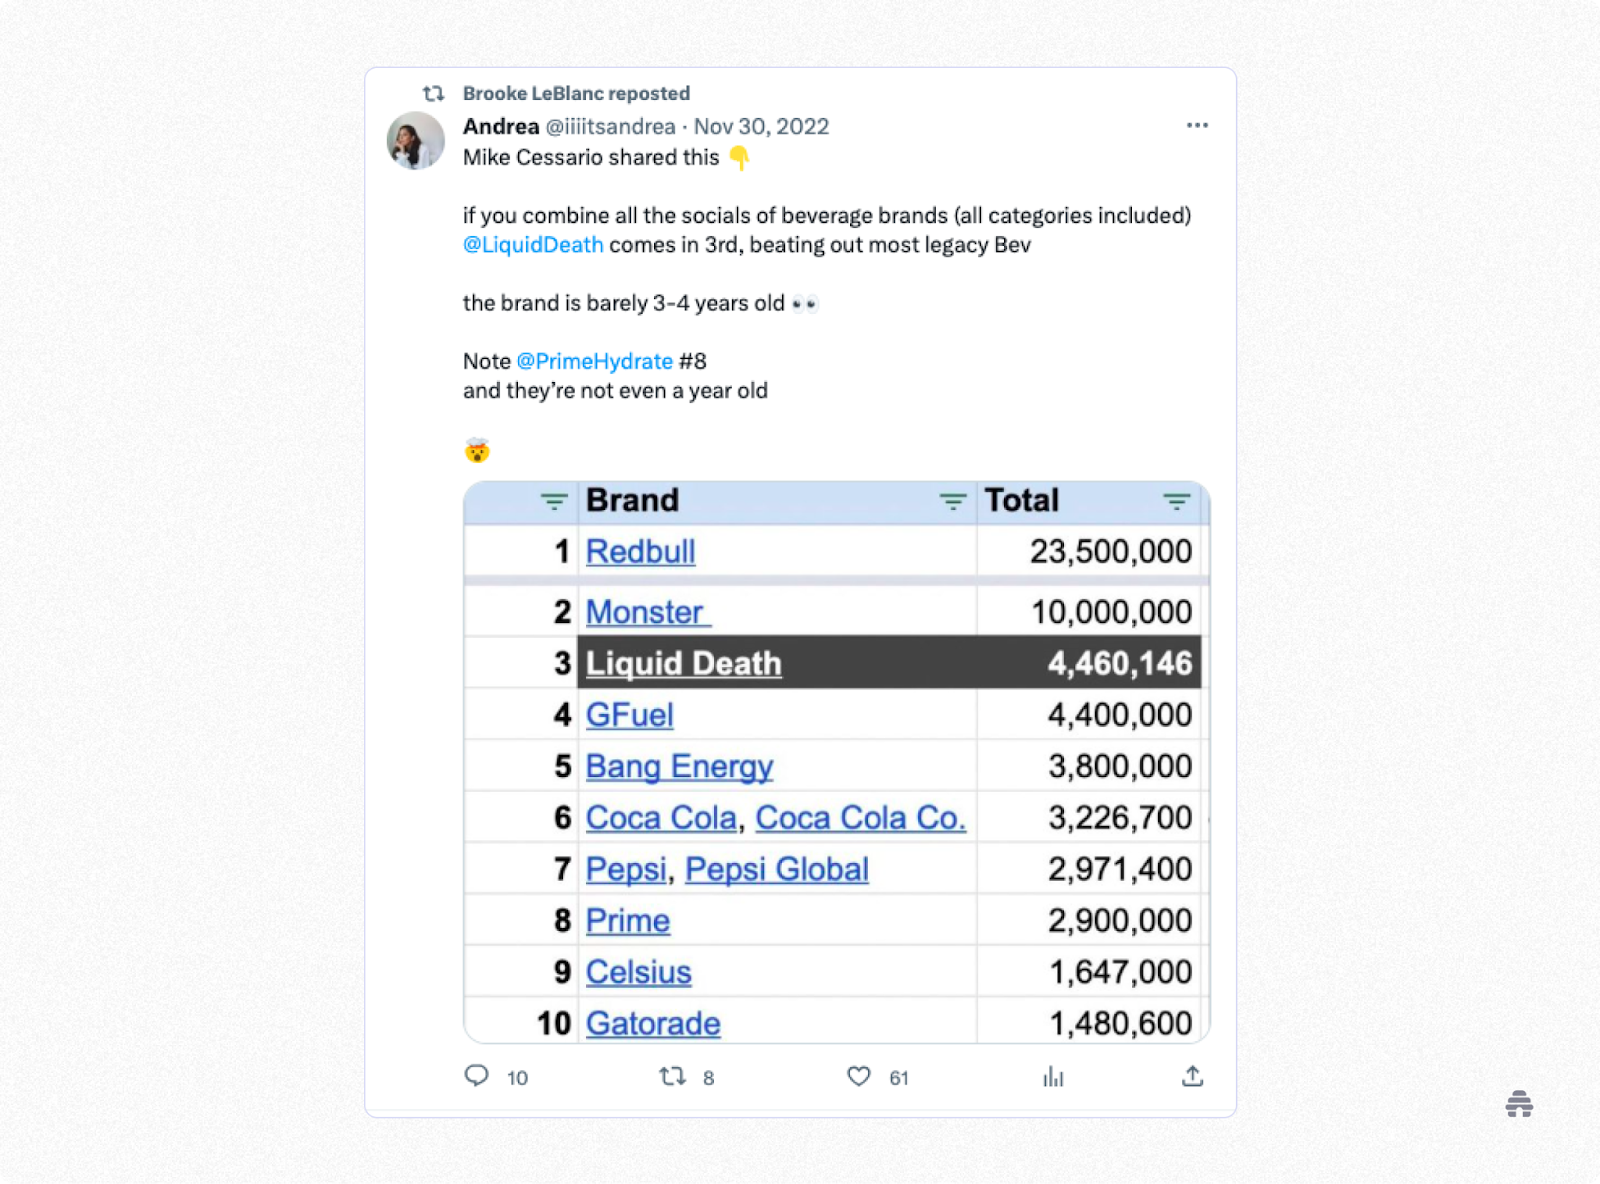The image size is (1600, 1184).
Task: Click the Pepsi Global link
Action: (777, 869)
